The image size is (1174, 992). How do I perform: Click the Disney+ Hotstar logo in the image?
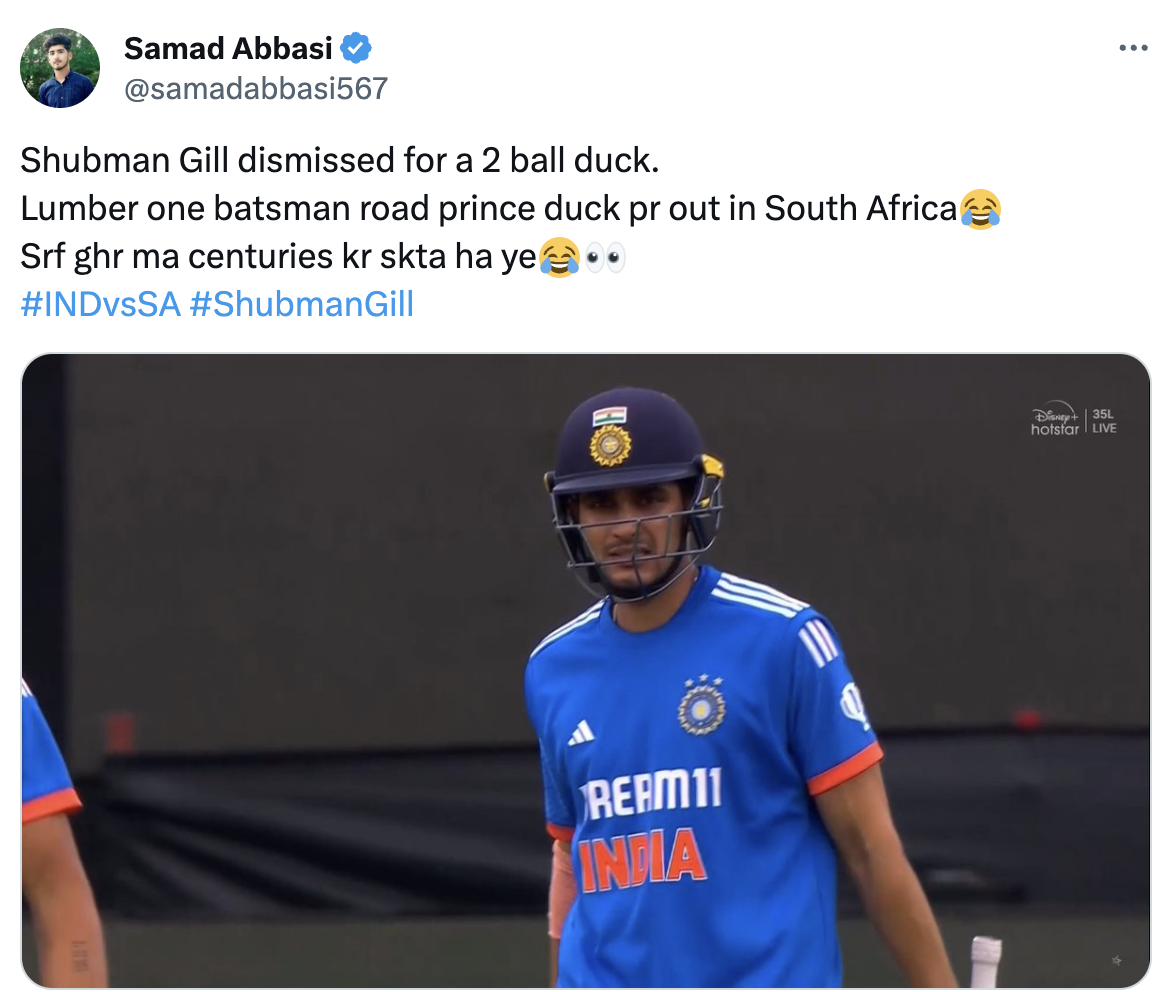pos(1055,420)
